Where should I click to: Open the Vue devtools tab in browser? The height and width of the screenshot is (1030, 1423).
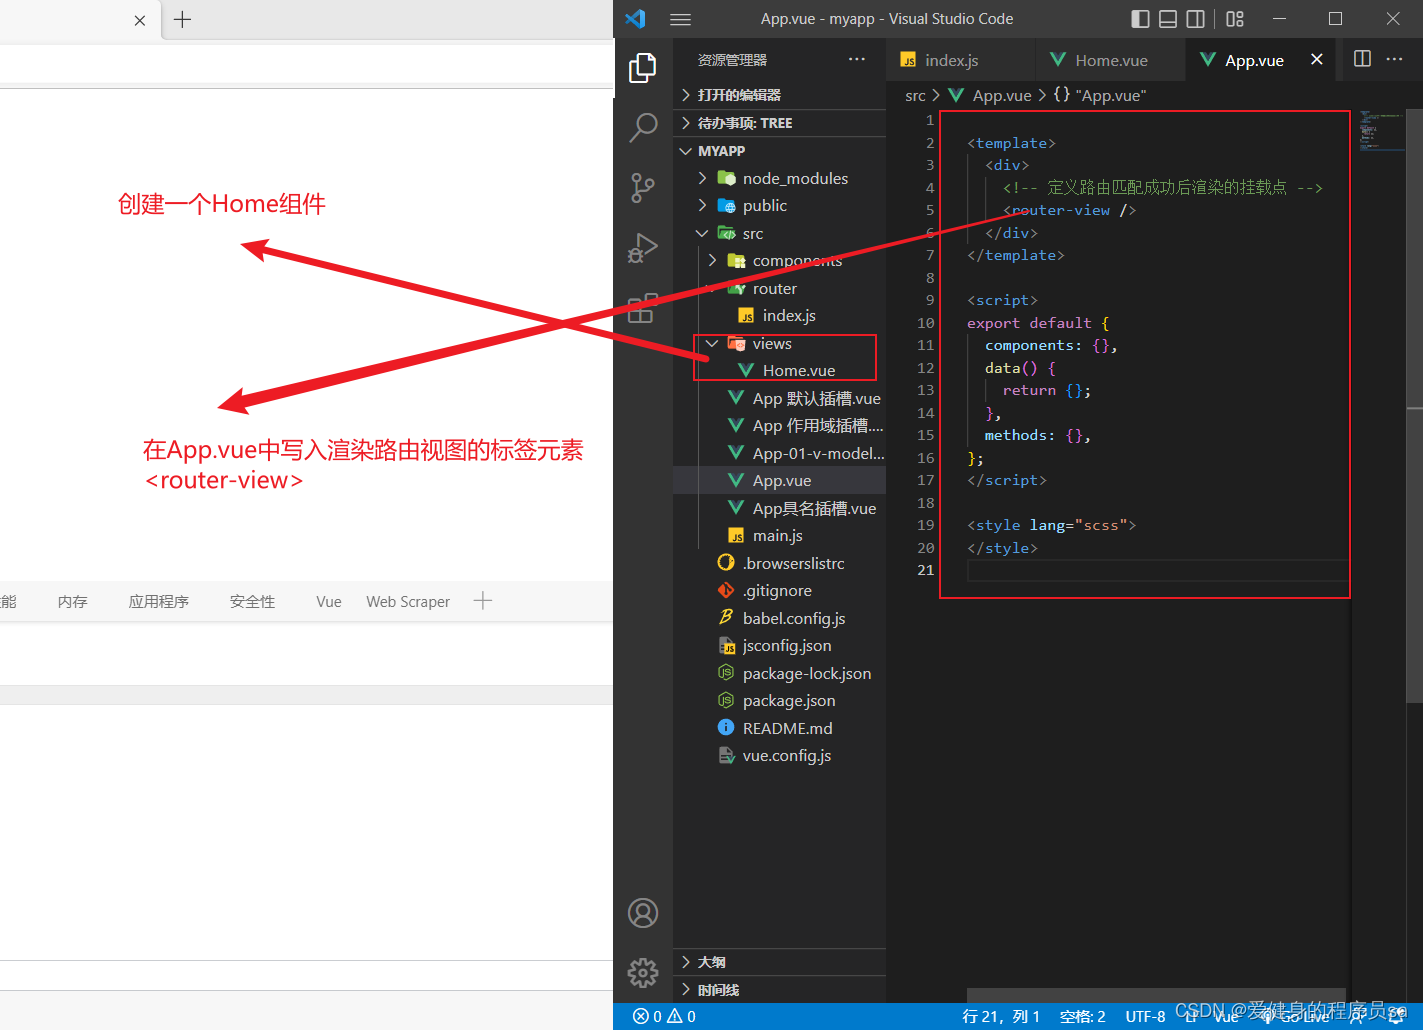click(x=329, y=601)
